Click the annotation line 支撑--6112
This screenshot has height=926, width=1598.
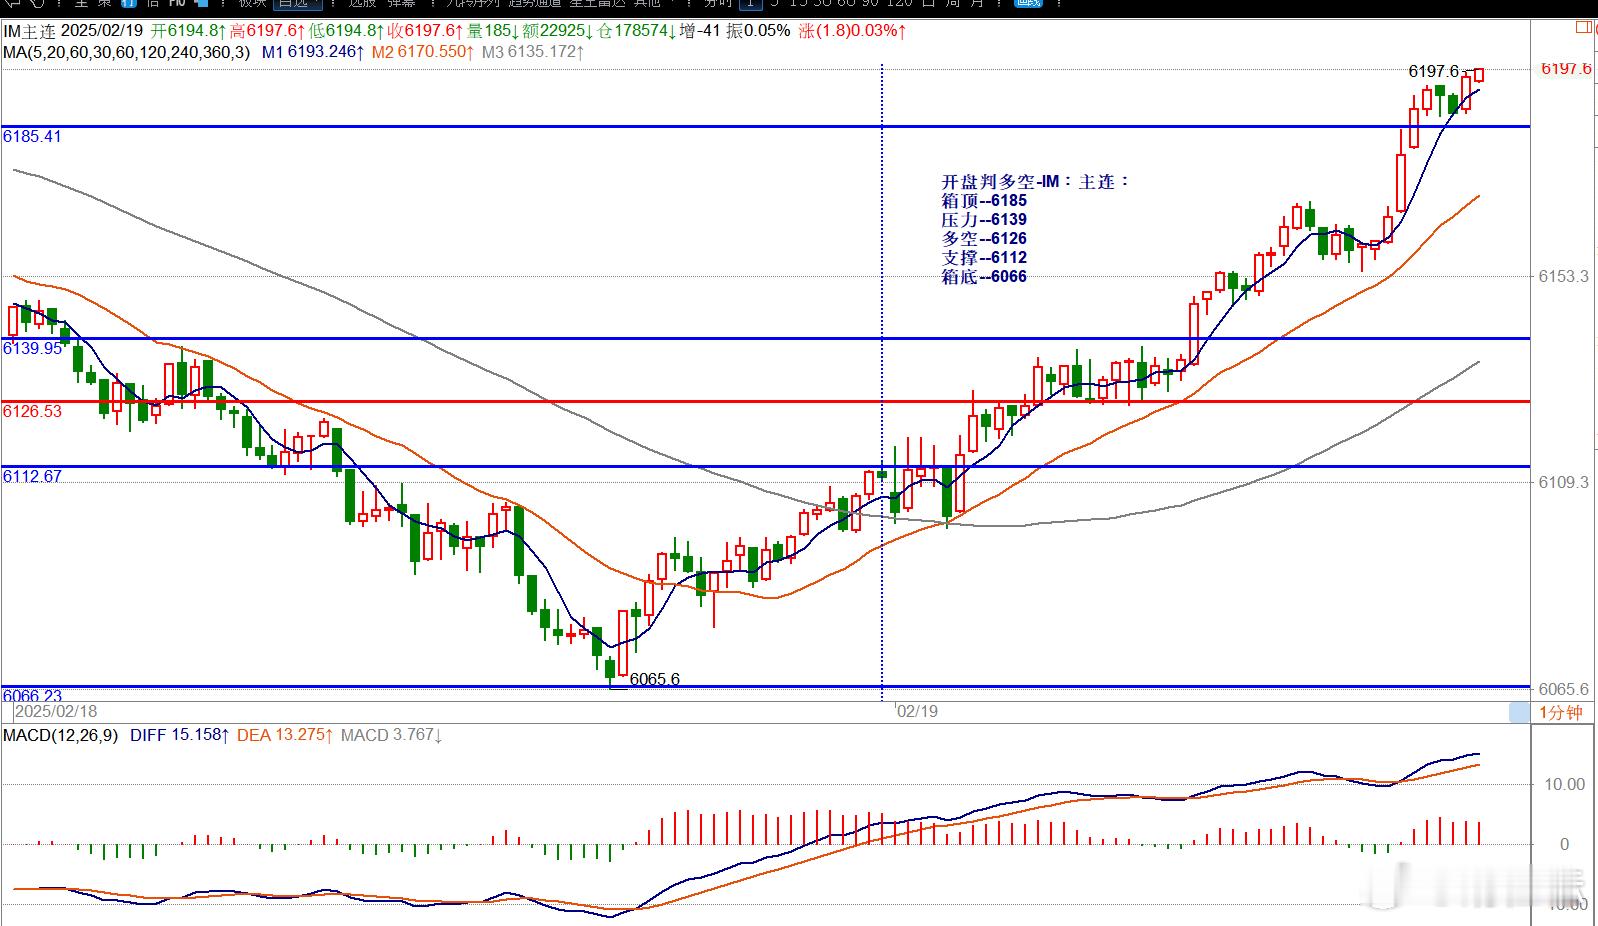point(984,258)
